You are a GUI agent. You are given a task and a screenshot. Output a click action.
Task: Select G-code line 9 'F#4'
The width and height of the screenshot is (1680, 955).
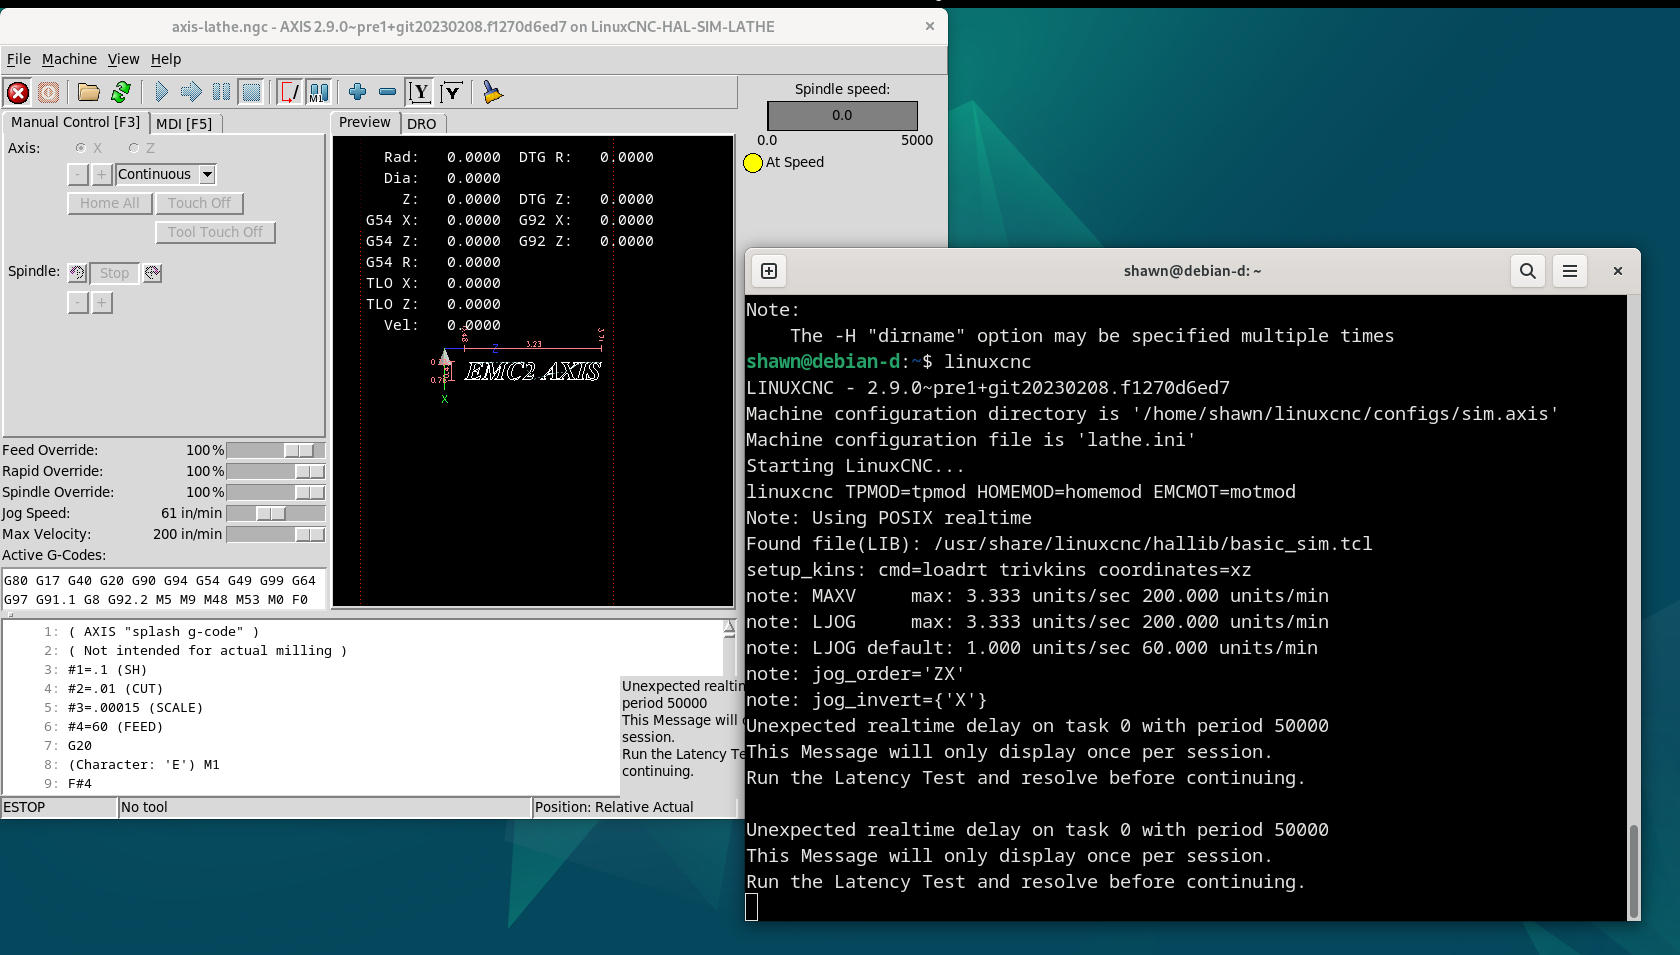tap(80, 784)
